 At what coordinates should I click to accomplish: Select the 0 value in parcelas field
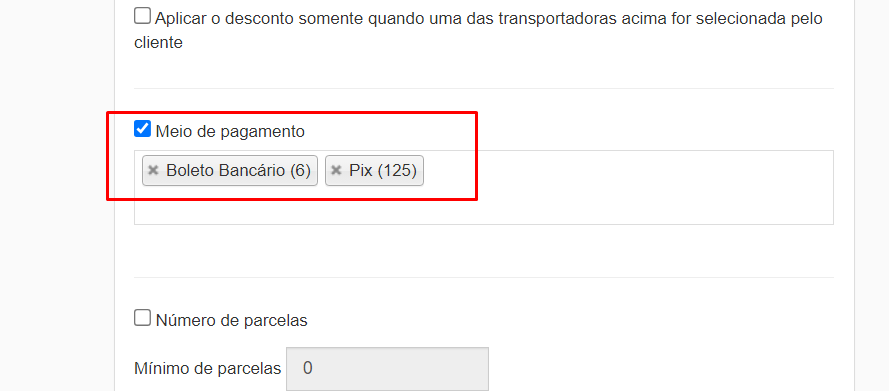click(307, 369)
